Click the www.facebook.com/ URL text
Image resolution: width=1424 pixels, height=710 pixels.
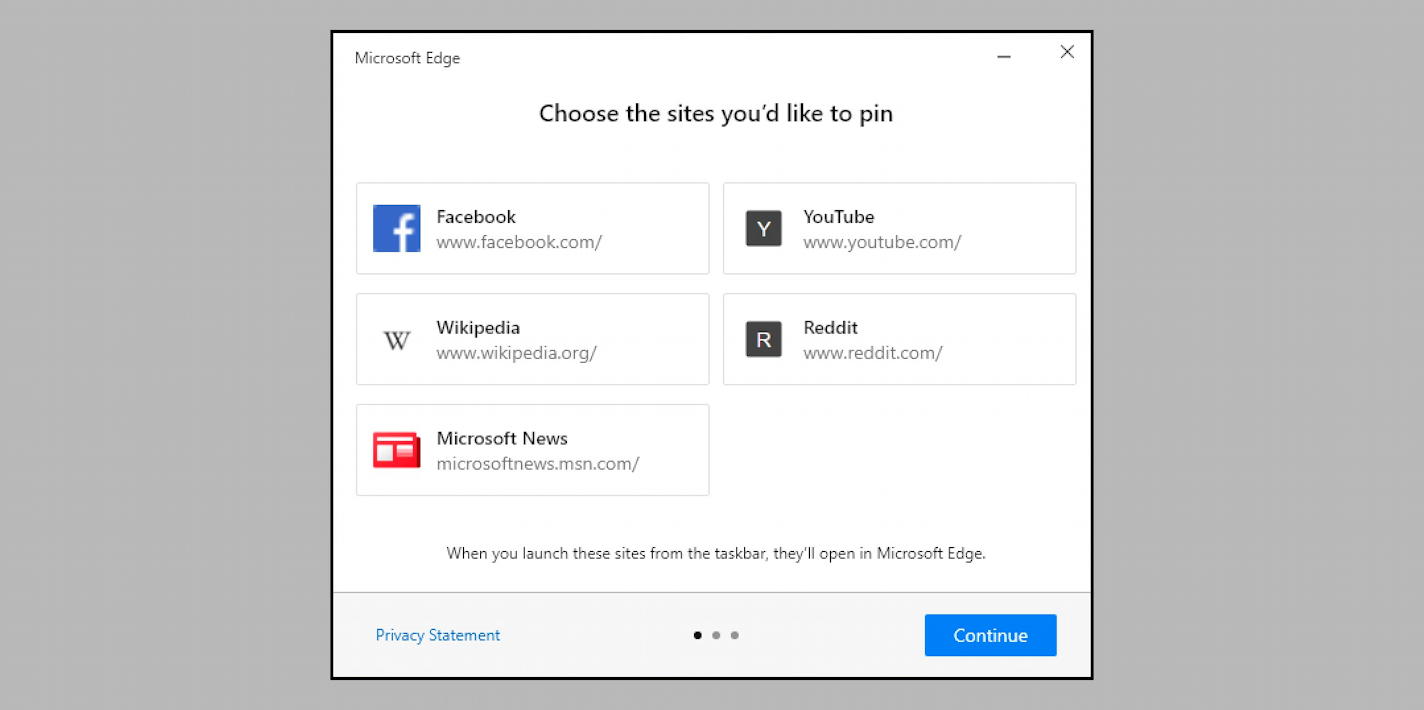tap(519, 242)
